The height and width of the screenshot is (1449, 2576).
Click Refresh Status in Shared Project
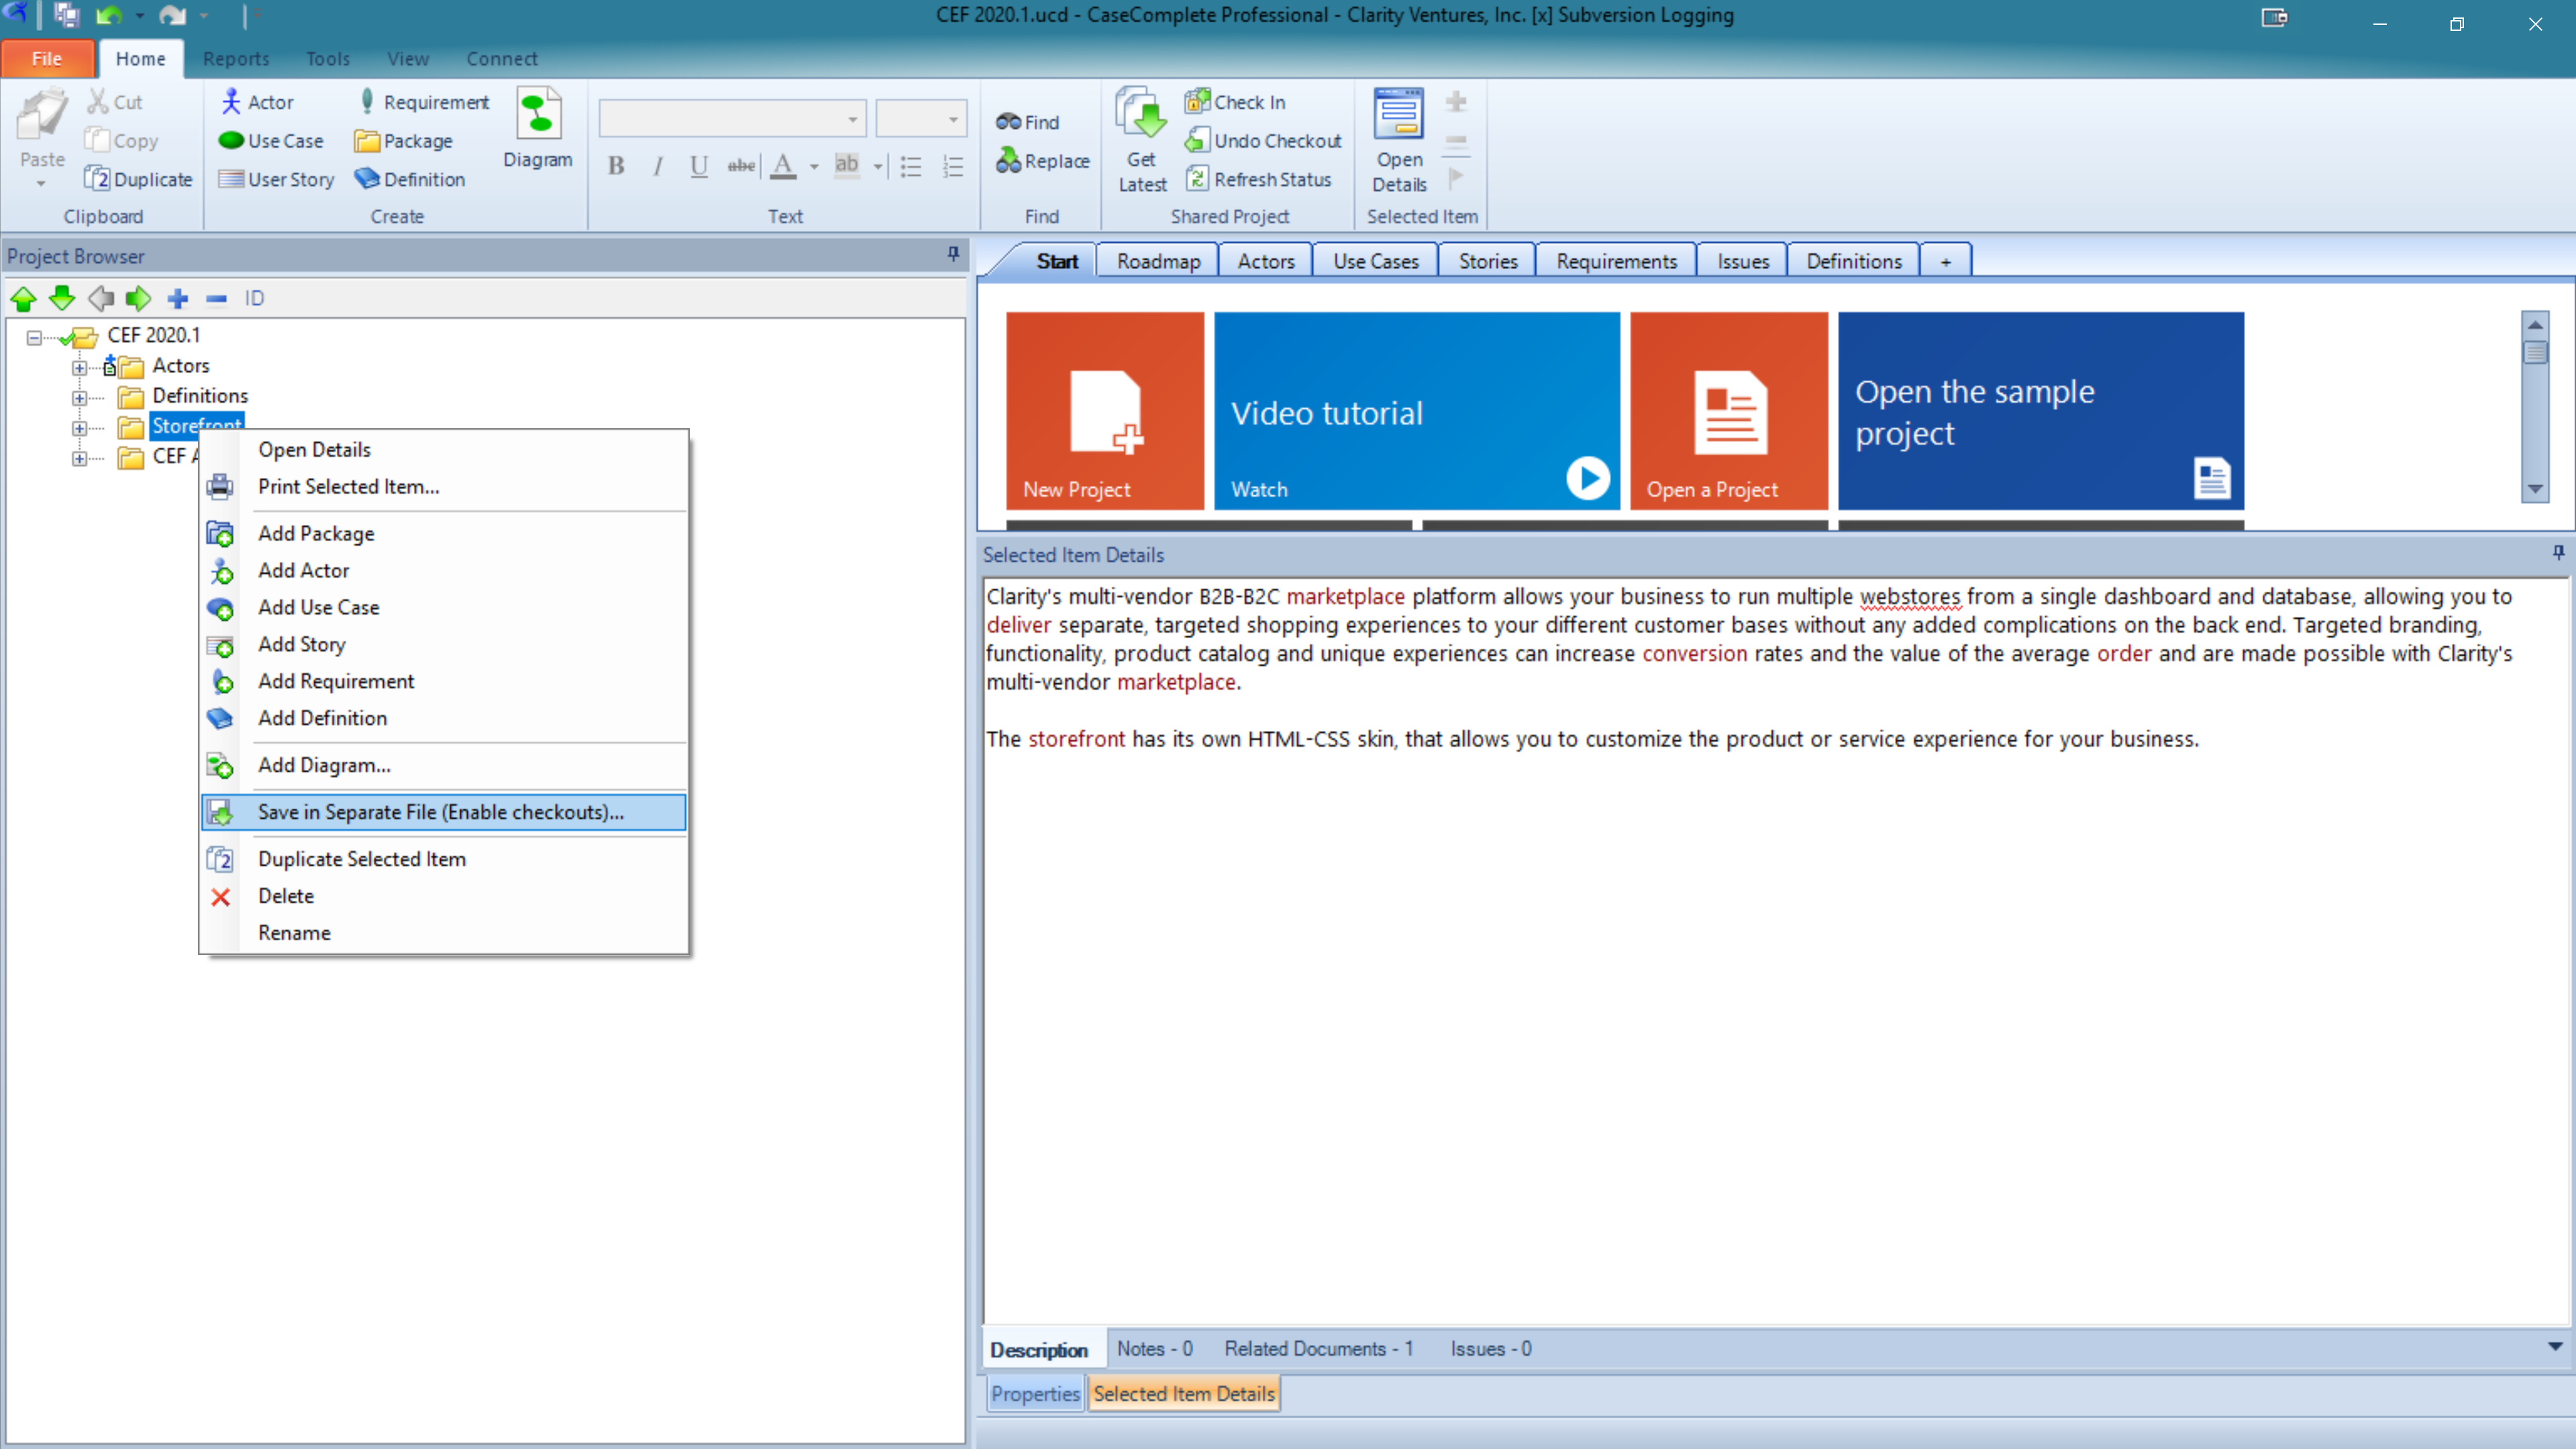[x=1258, y=179]
